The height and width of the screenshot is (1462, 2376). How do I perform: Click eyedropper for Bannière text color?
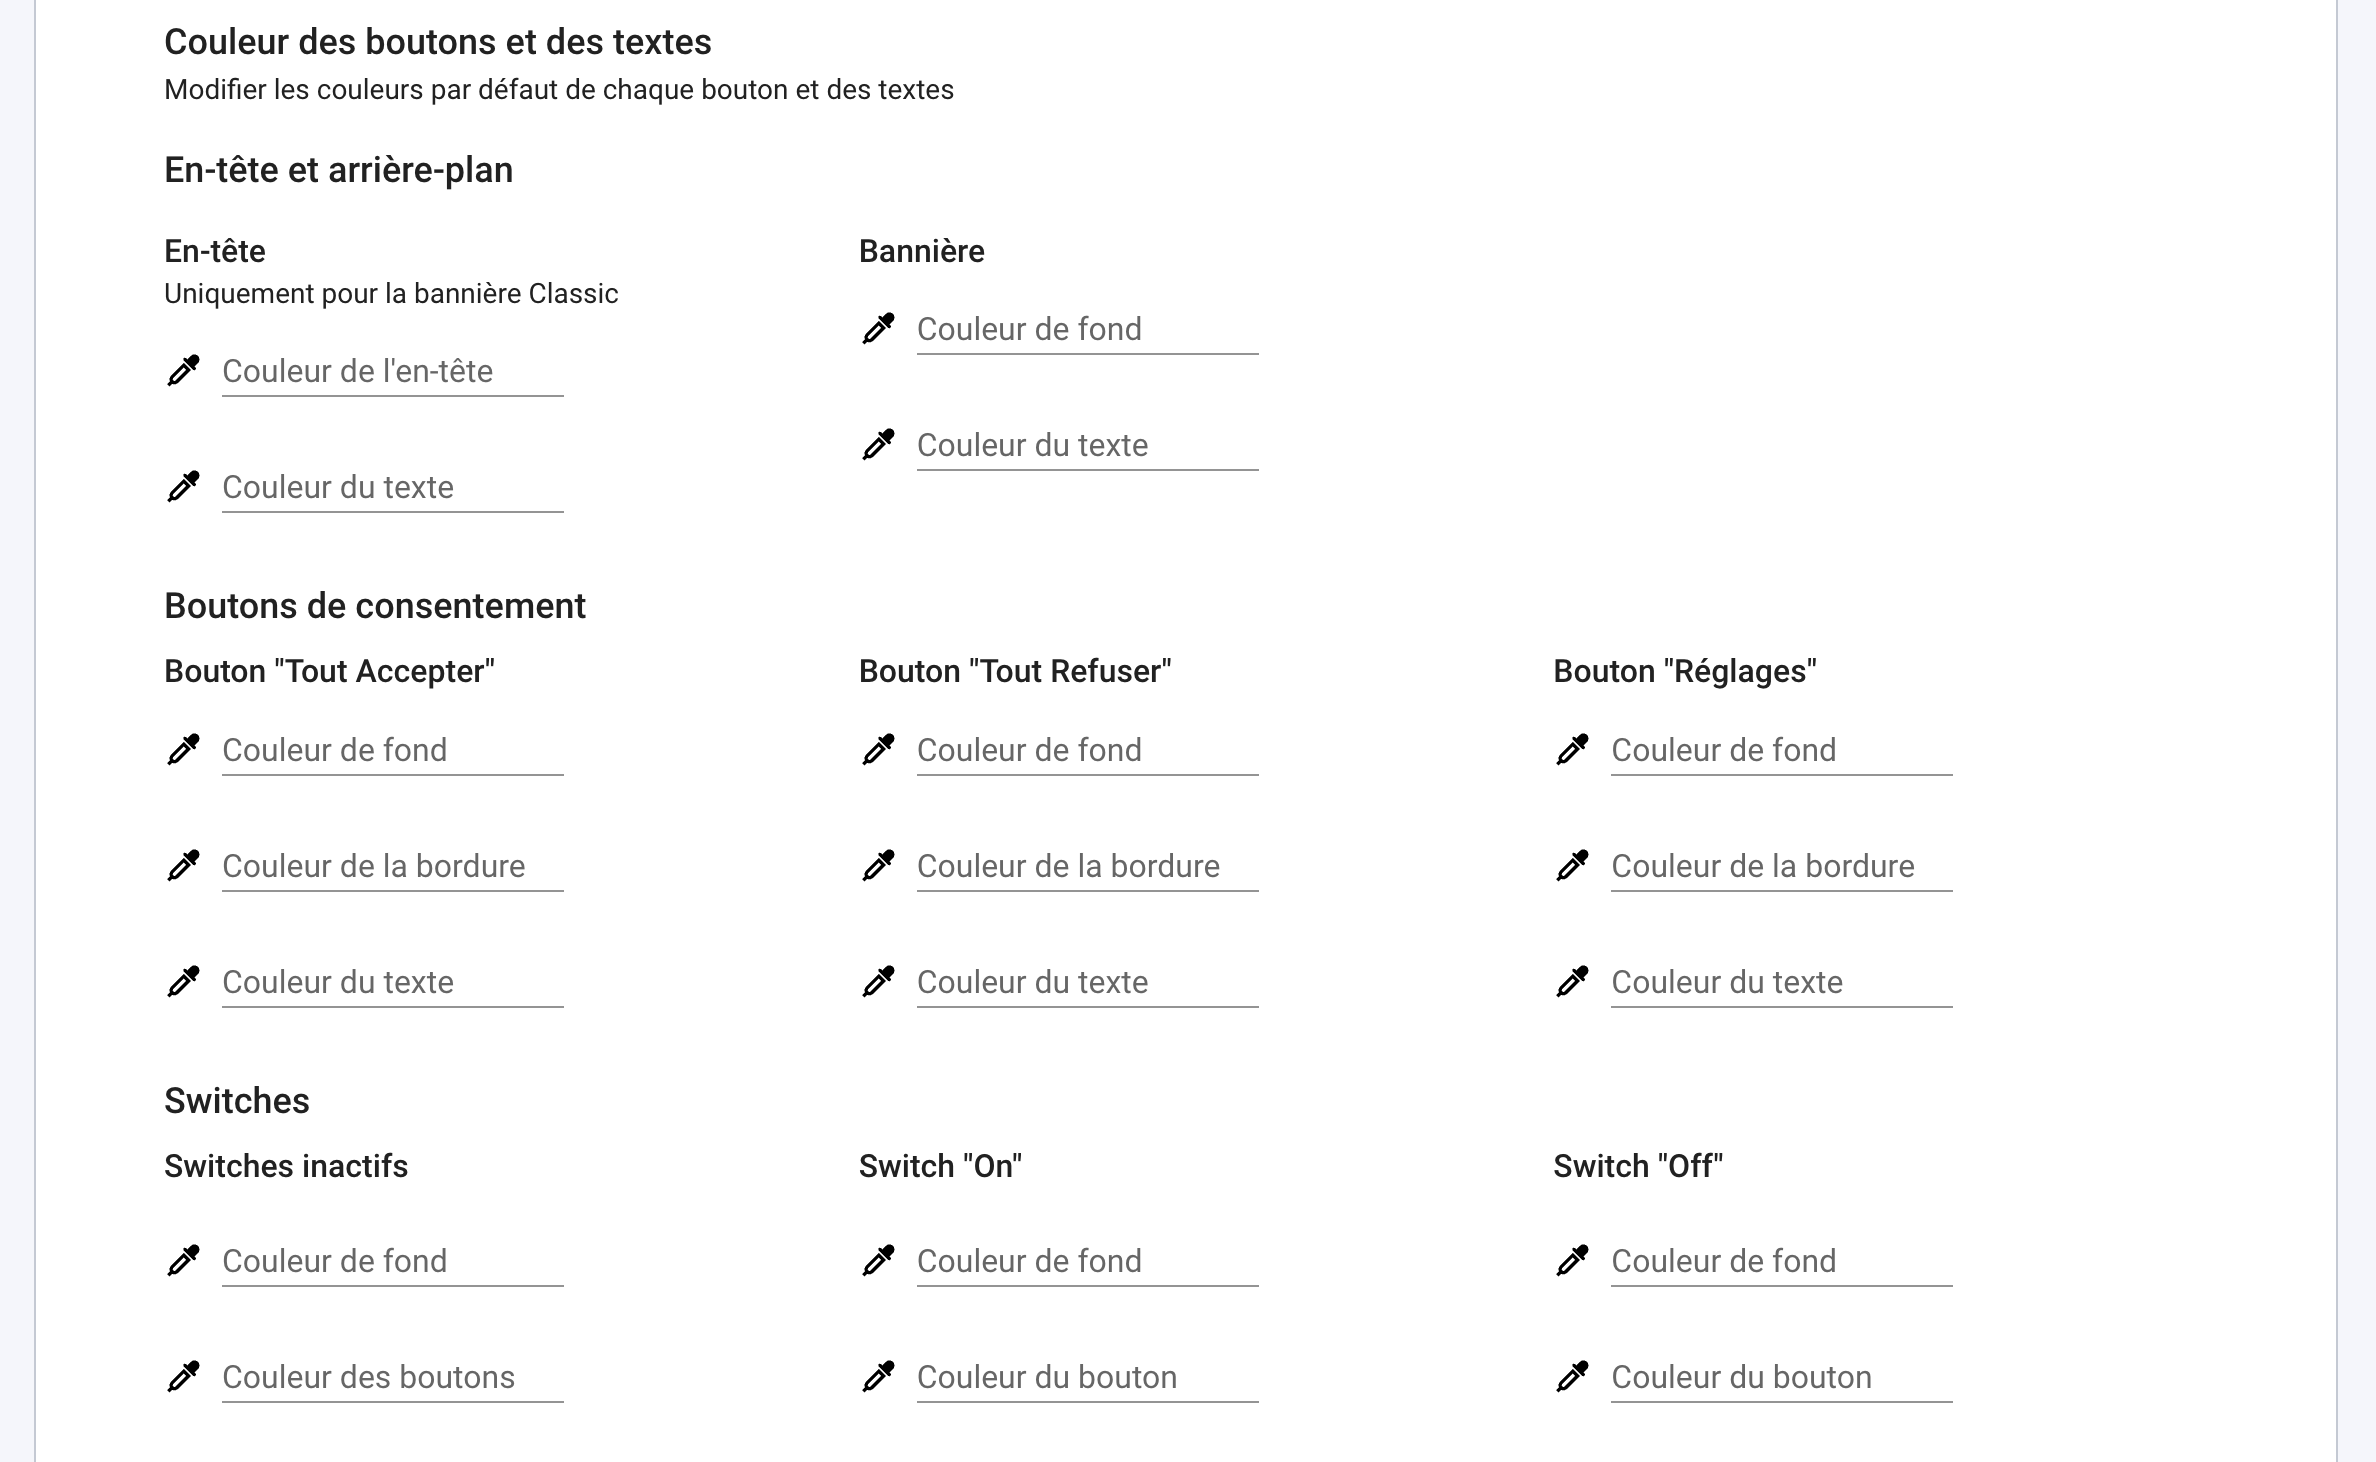pyautogui.click(x=878, y=445)
